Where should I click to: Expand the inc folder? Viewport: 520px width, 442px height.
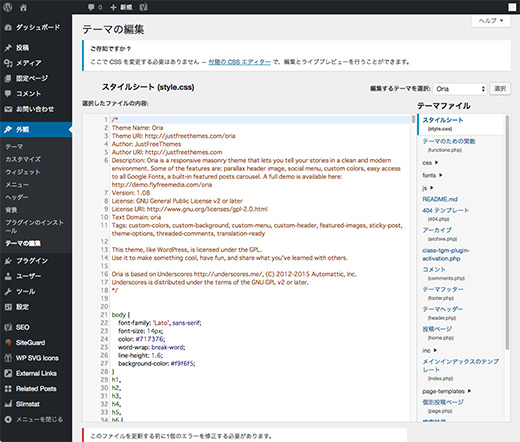click(429, 350)
